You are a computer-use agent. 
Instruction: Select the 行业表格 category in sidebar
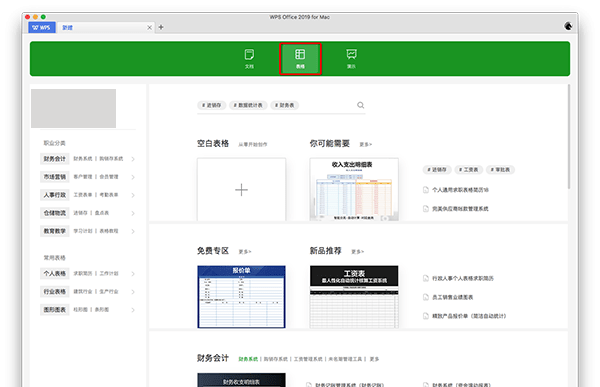55,292
